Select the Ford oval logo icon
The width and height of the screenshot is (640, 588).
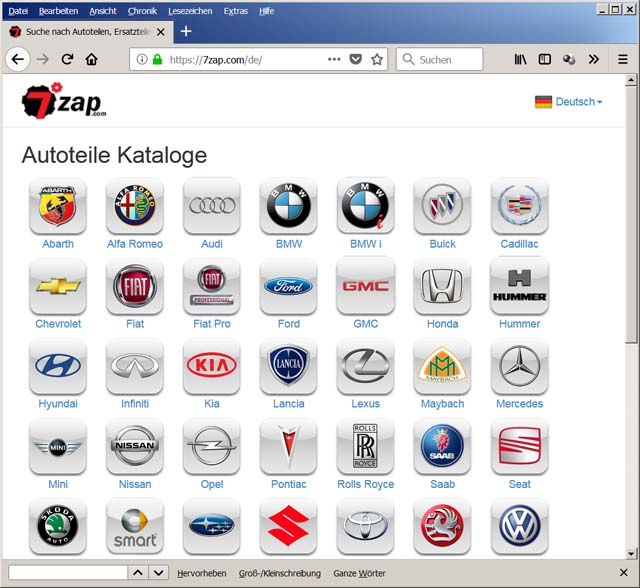[289, 286]
